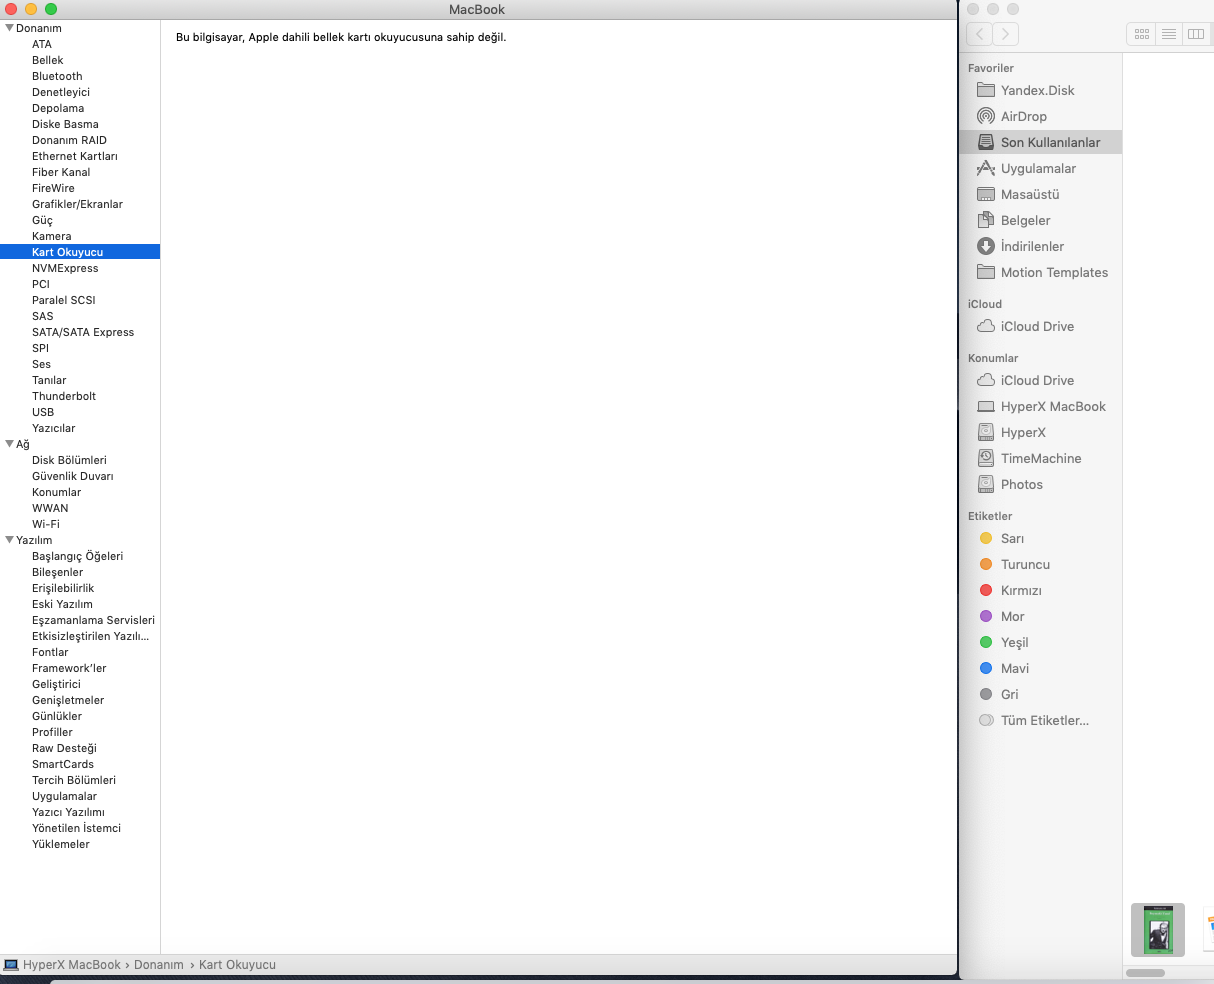Select the green book cover thumbnail in Finder
The width and height of the screenshot is (1214, 984).
pos(1158,929)
